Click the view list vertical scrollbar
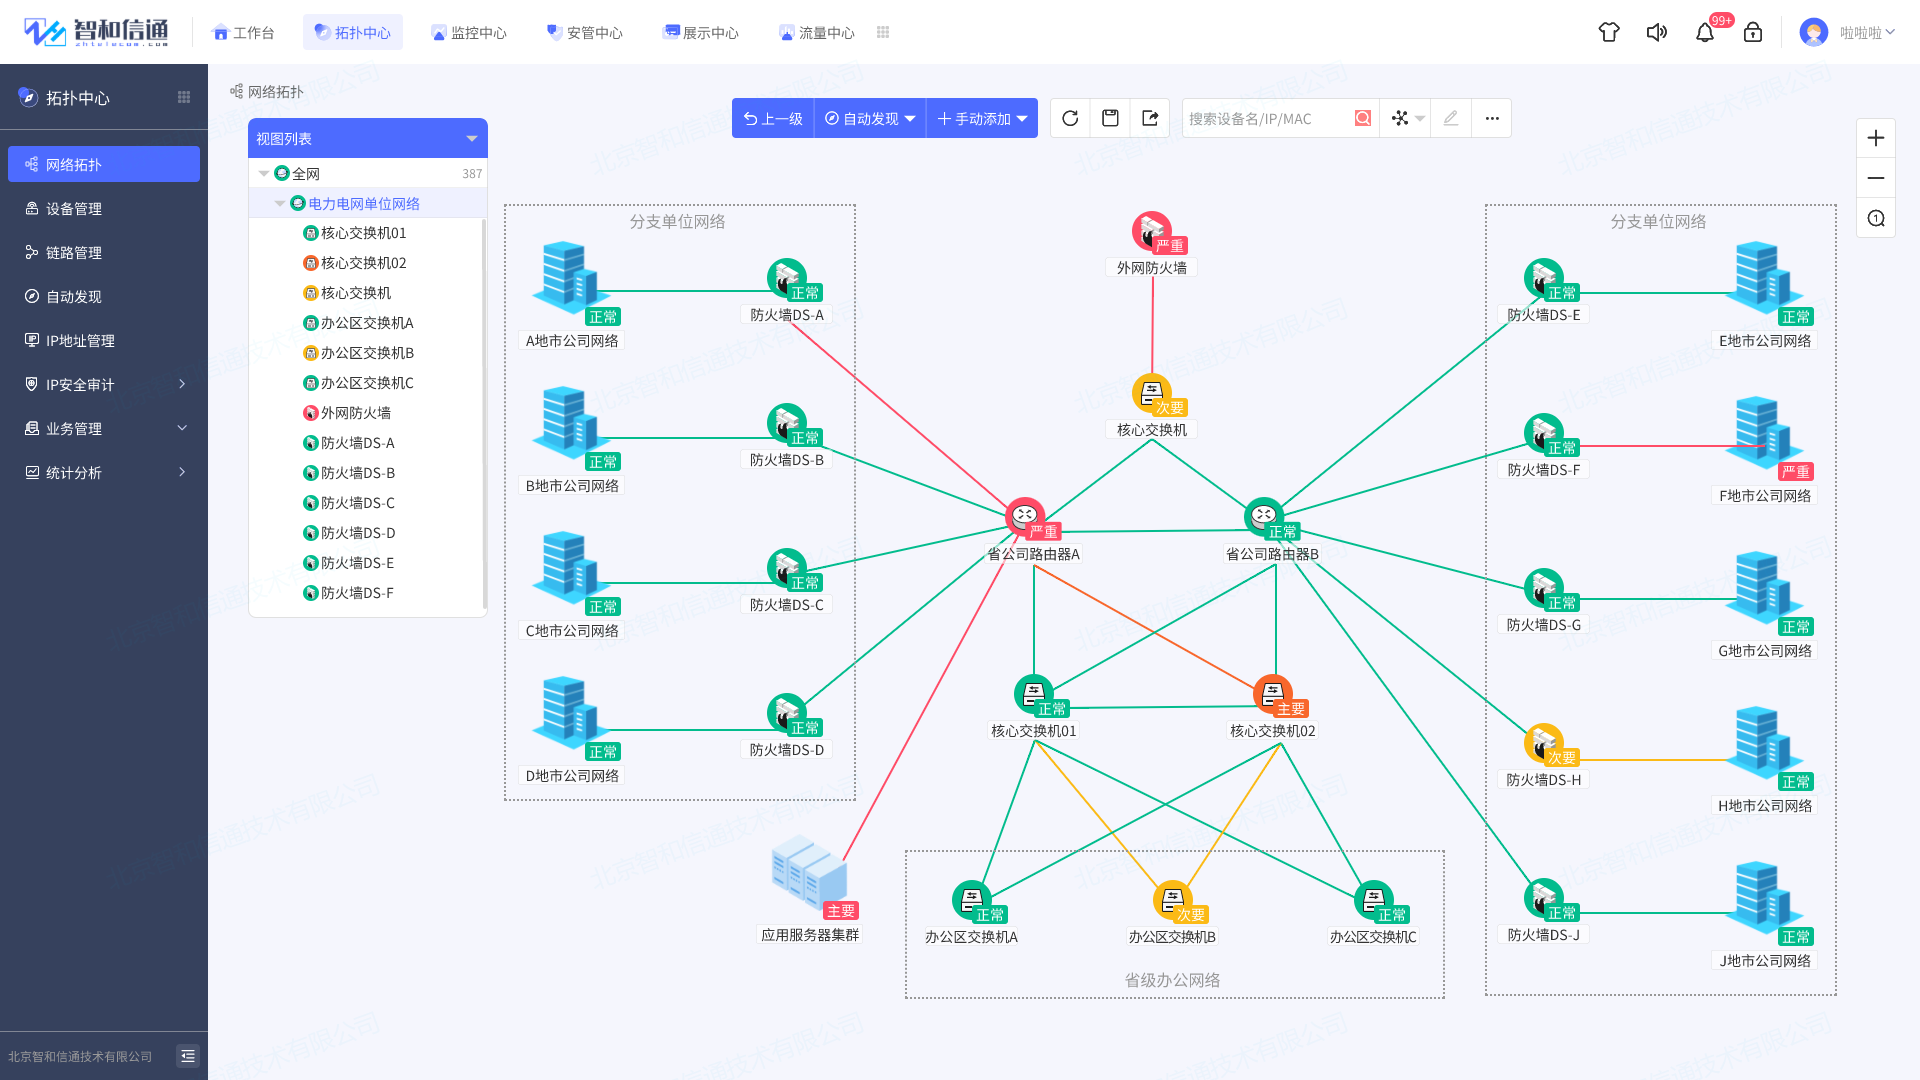Image resolution: width=1920 pixels, height=1080 pixels. [x=484, y=413]
